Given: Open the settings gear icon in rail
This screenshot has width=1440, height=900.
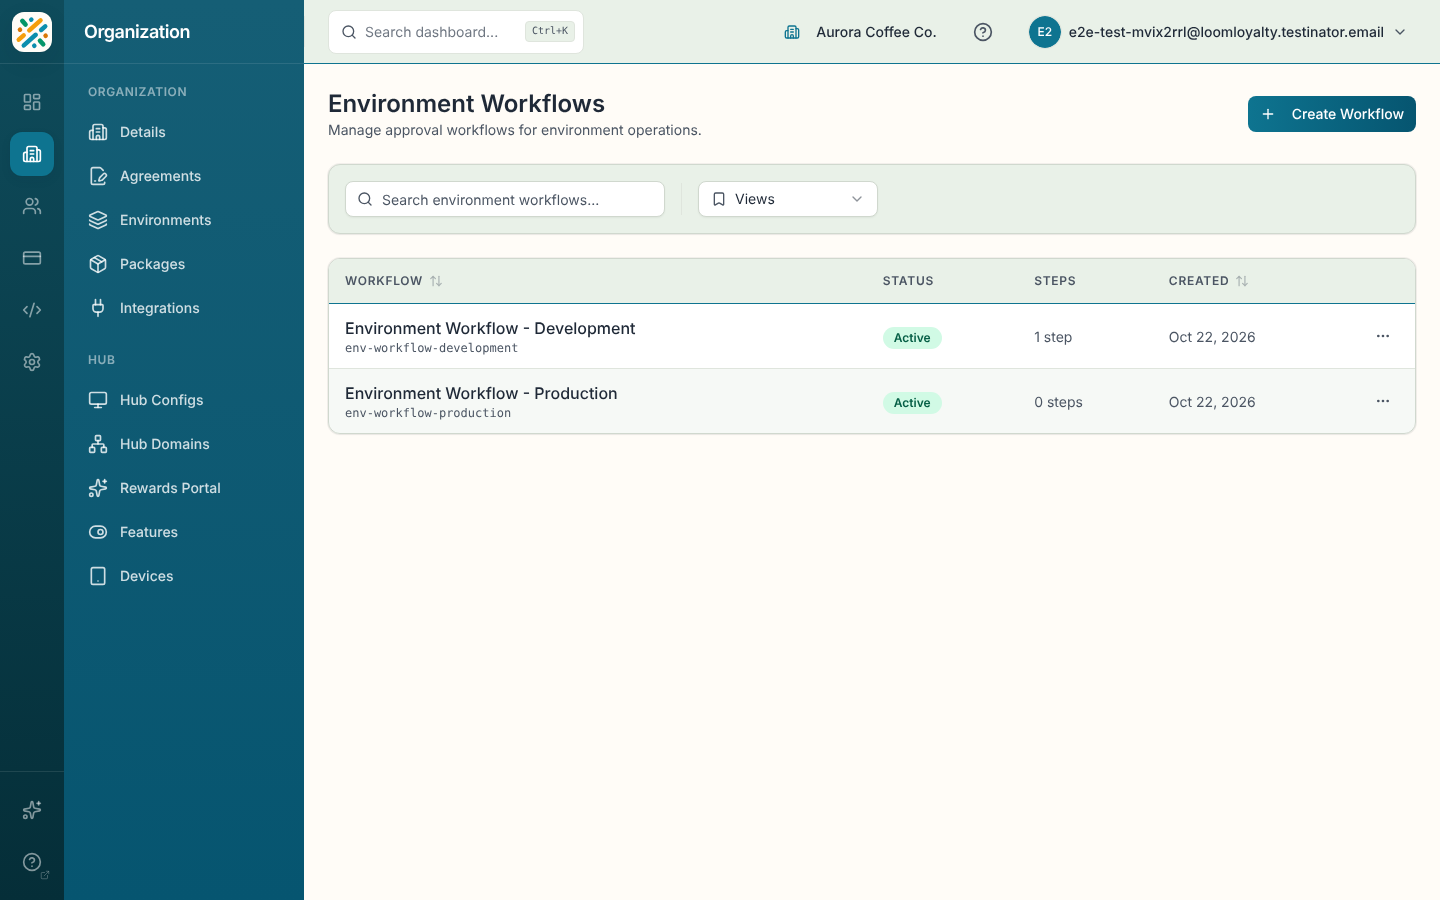Looking at the screenshot, I should [32, 362].
